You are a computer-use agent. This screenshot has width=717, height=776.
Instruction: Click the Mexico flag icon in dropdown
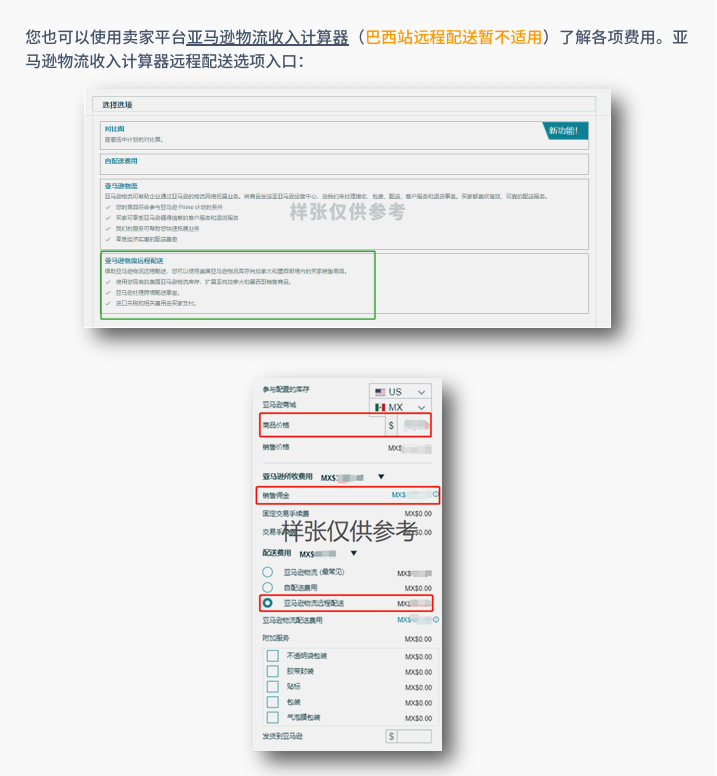pos(380,407)
